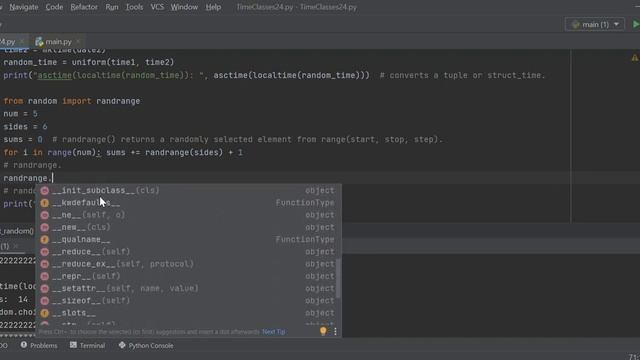Open the Terminal tool window
640x360 pixels.
87,346
